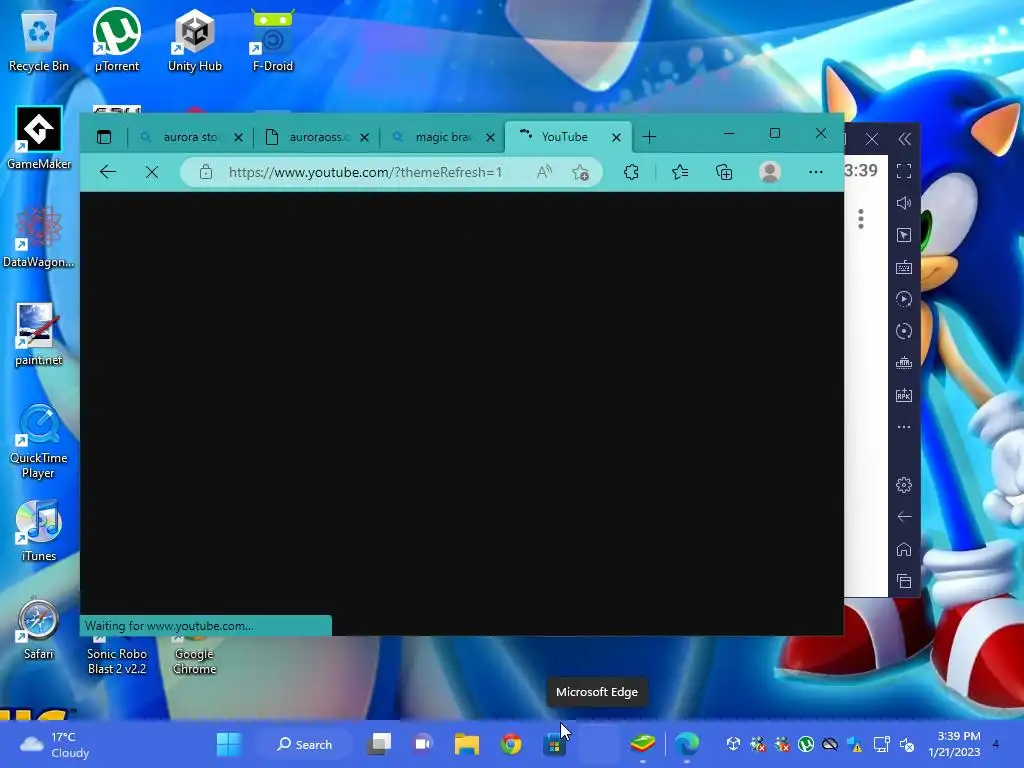Open a new tab in Edge

[x=649, y=136]
